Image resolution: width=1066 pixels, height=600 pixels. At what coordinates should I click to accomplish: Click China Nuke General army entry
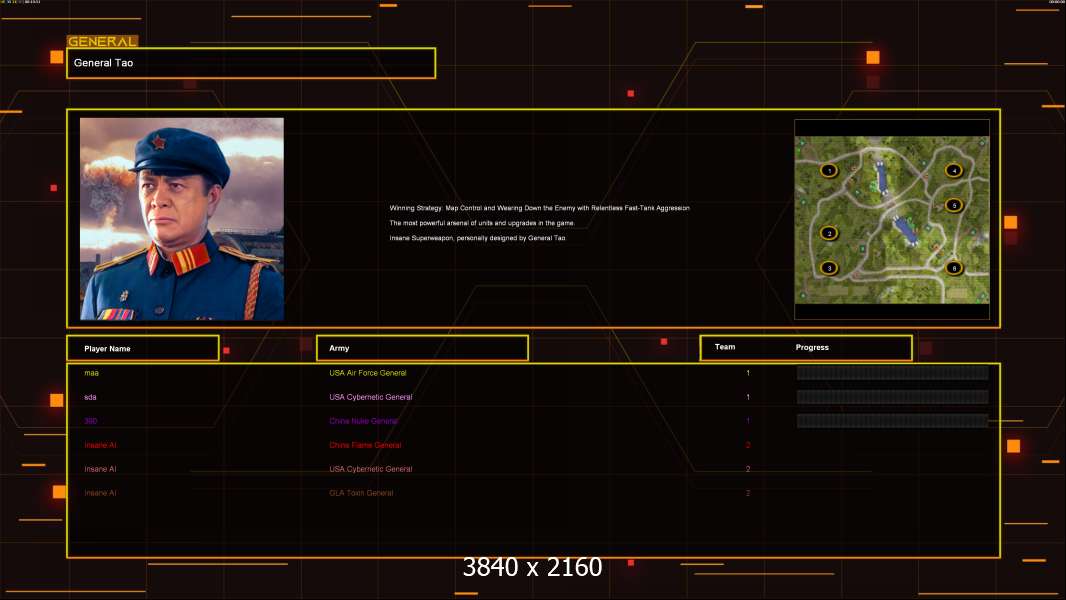pyautogui.click(x=364, y=421)
